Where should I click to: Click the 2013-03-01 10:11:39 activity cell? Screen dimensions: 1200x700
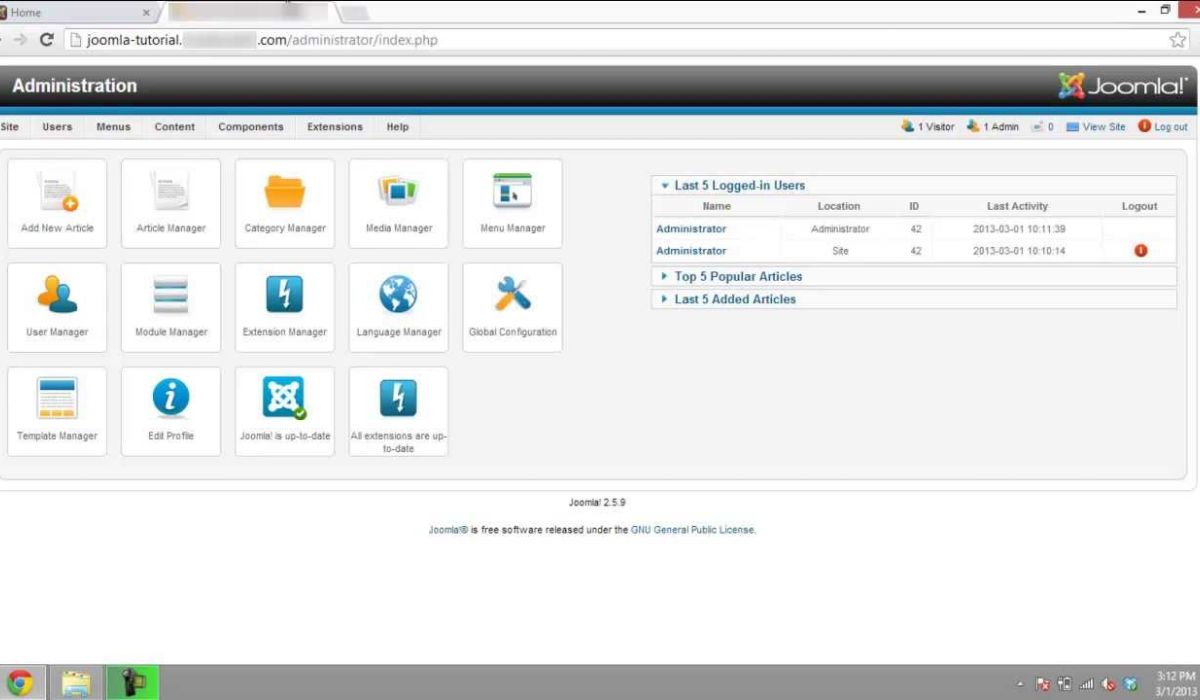pyautogui.click(x=1018, y=229)
